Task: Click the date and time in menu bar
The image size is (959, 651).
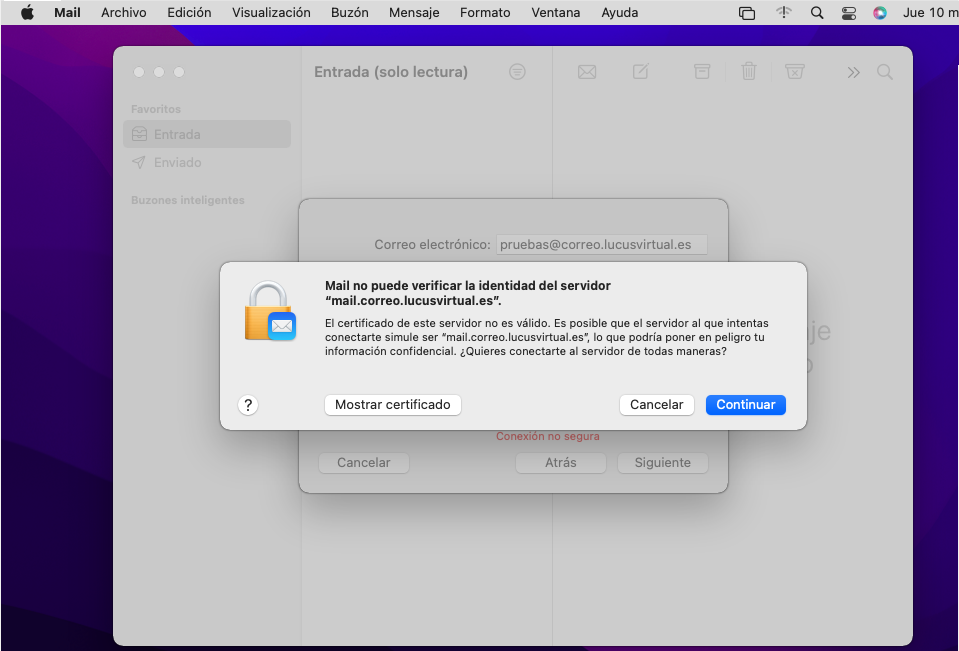Action: [x=930, y=12]
